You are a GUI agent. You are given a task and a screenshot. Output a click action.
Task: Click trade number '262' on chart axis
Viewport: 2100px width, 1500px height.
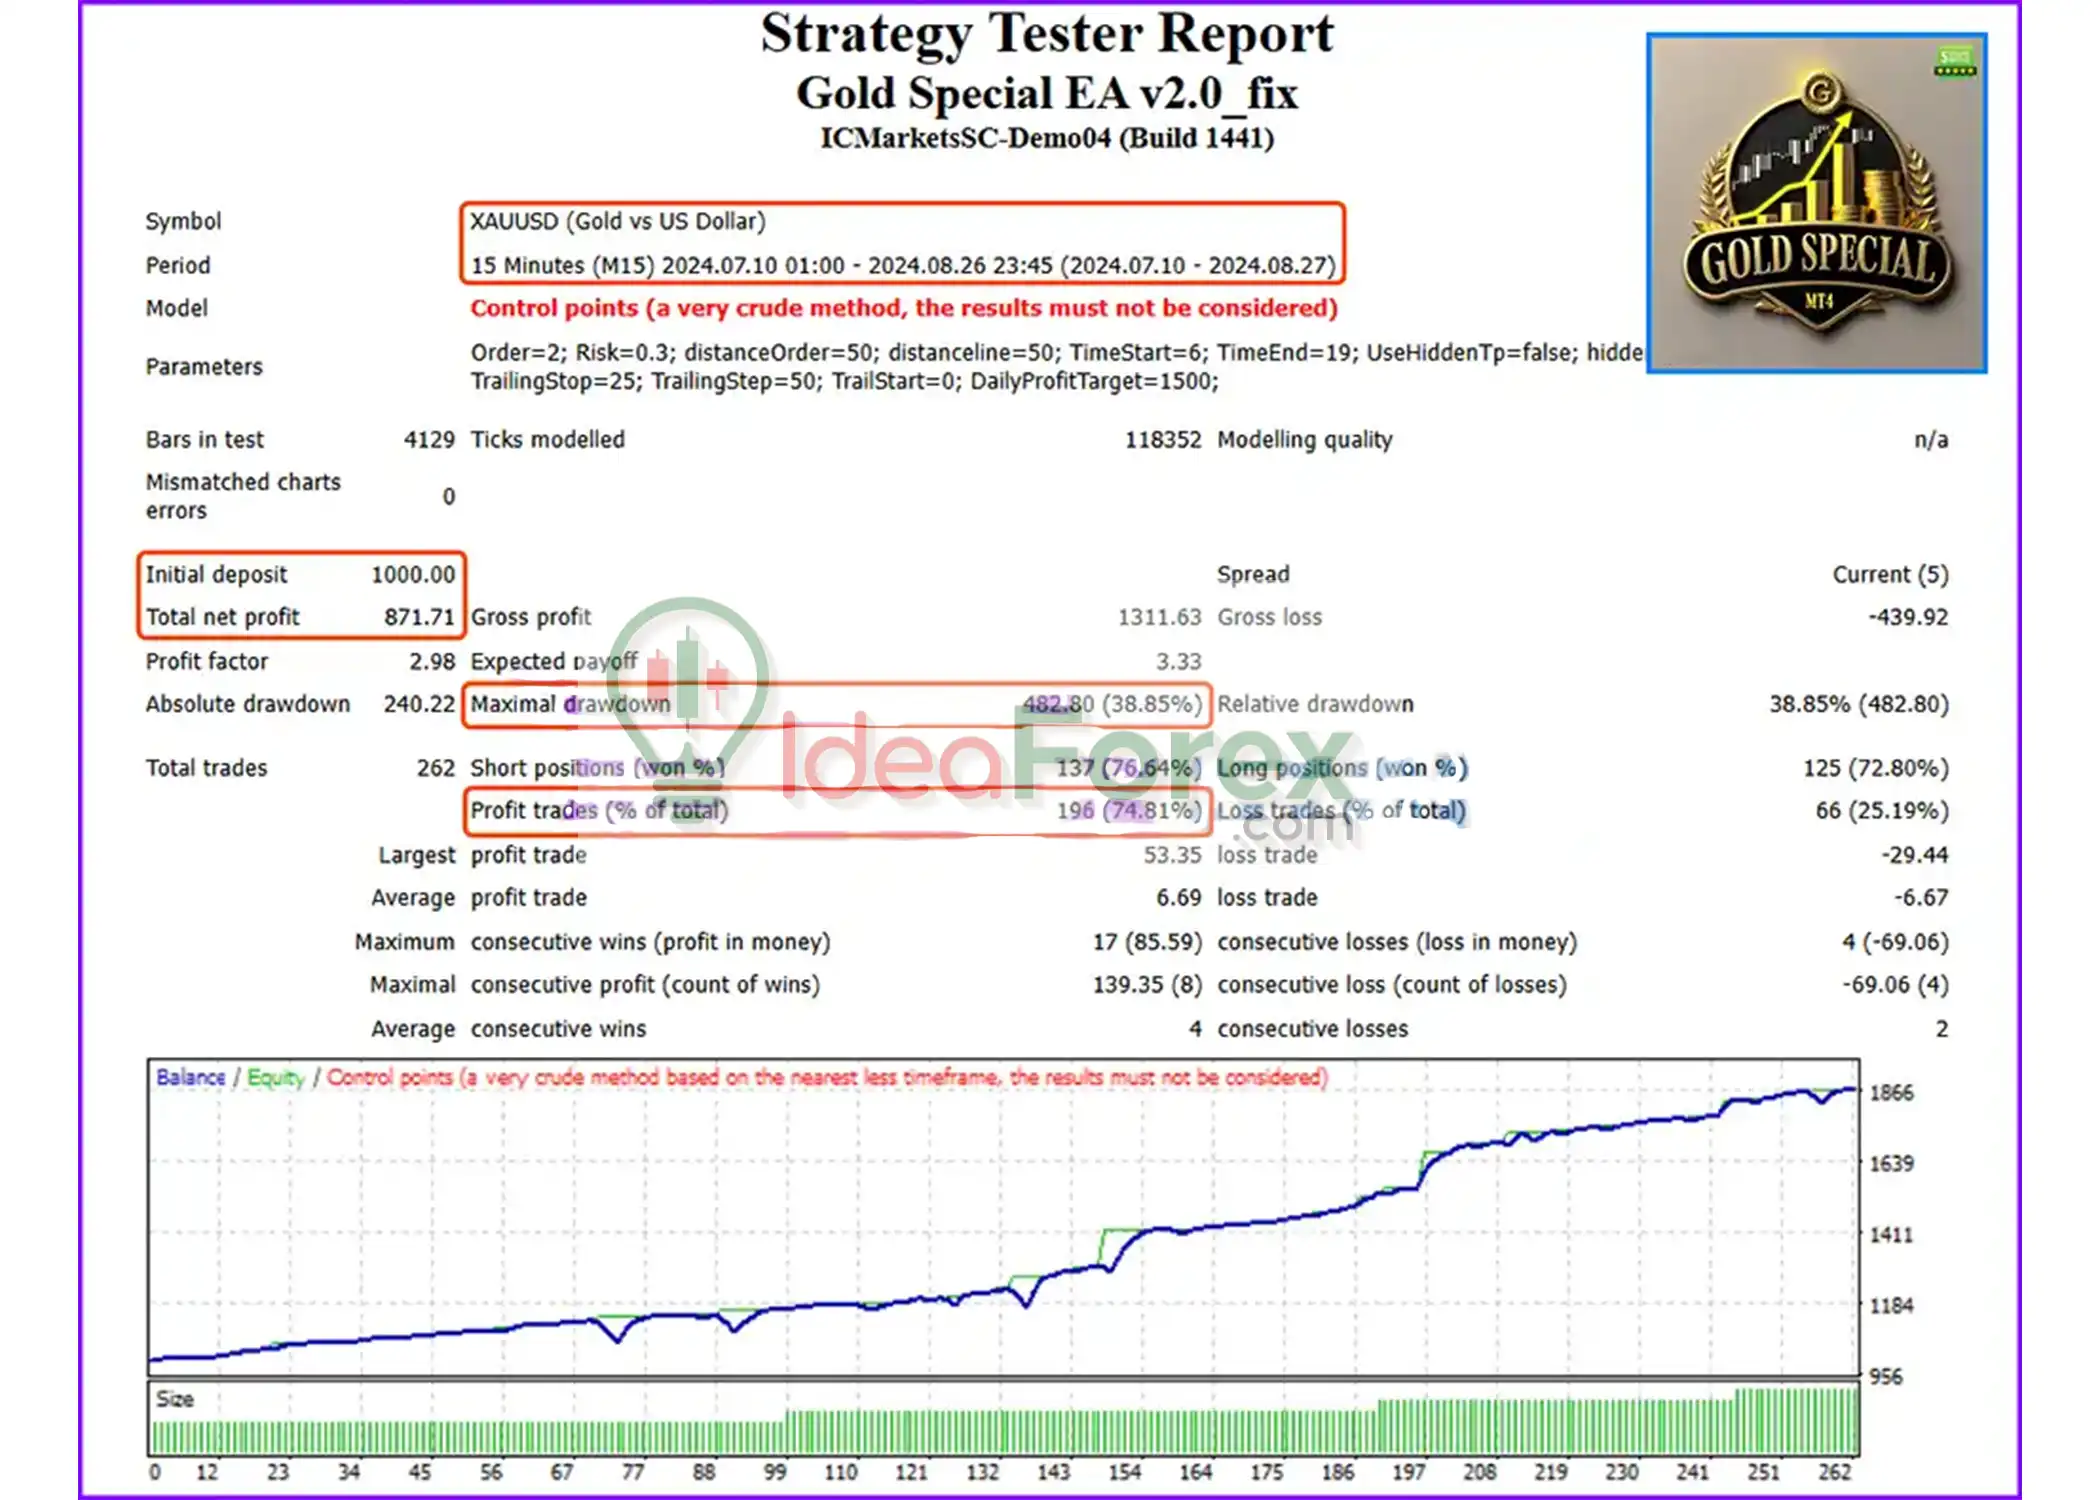click(1834, 1473)
